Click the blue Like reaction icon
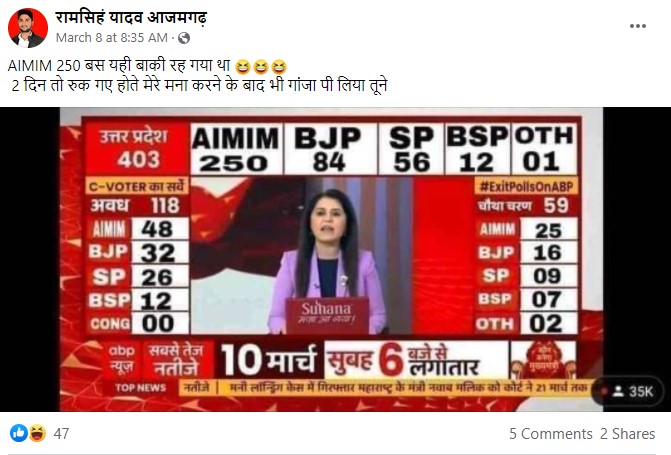Image resolution: width=671 pixels, height=455 pixels. (18, 433)
